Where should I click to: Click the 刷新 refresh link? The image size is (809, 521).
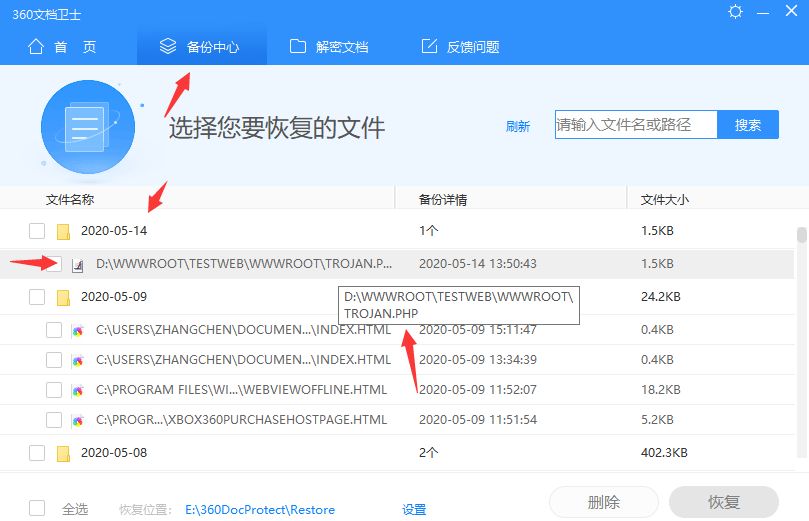pyautogui.click(x=517, y=126)
